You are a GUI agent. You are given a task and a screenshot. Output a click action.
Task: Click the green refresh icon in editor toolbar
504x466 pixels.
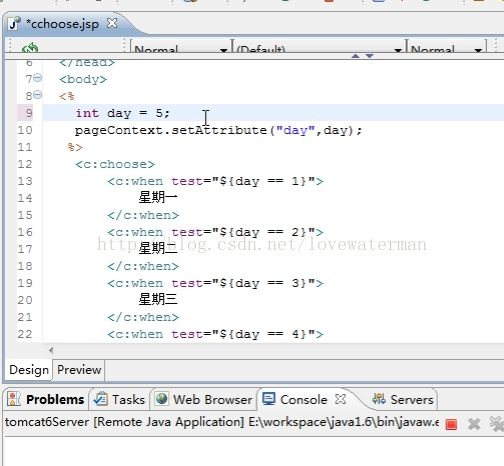point(30,48)
